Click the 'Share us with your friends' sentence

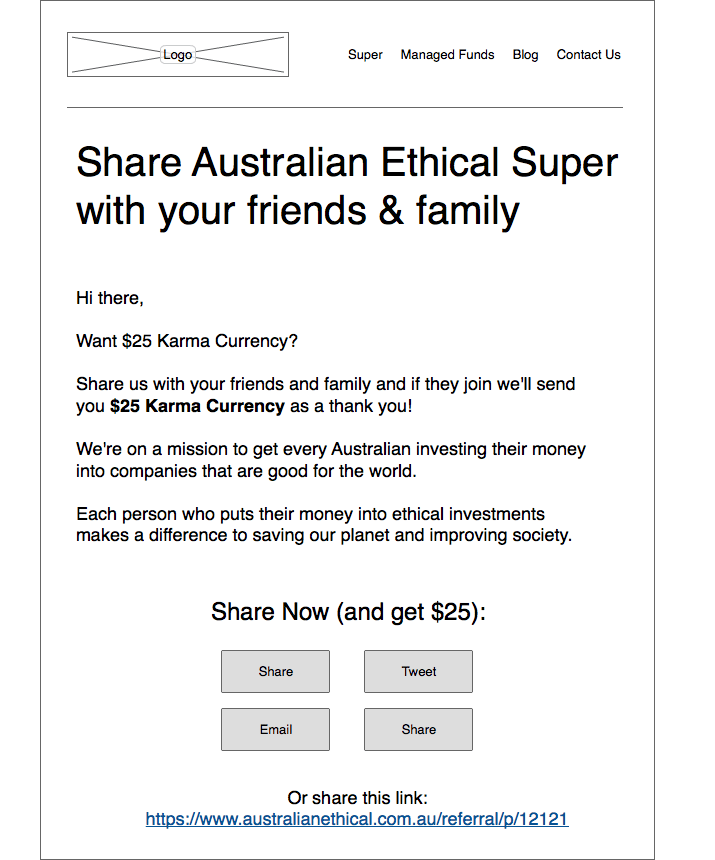326,395
